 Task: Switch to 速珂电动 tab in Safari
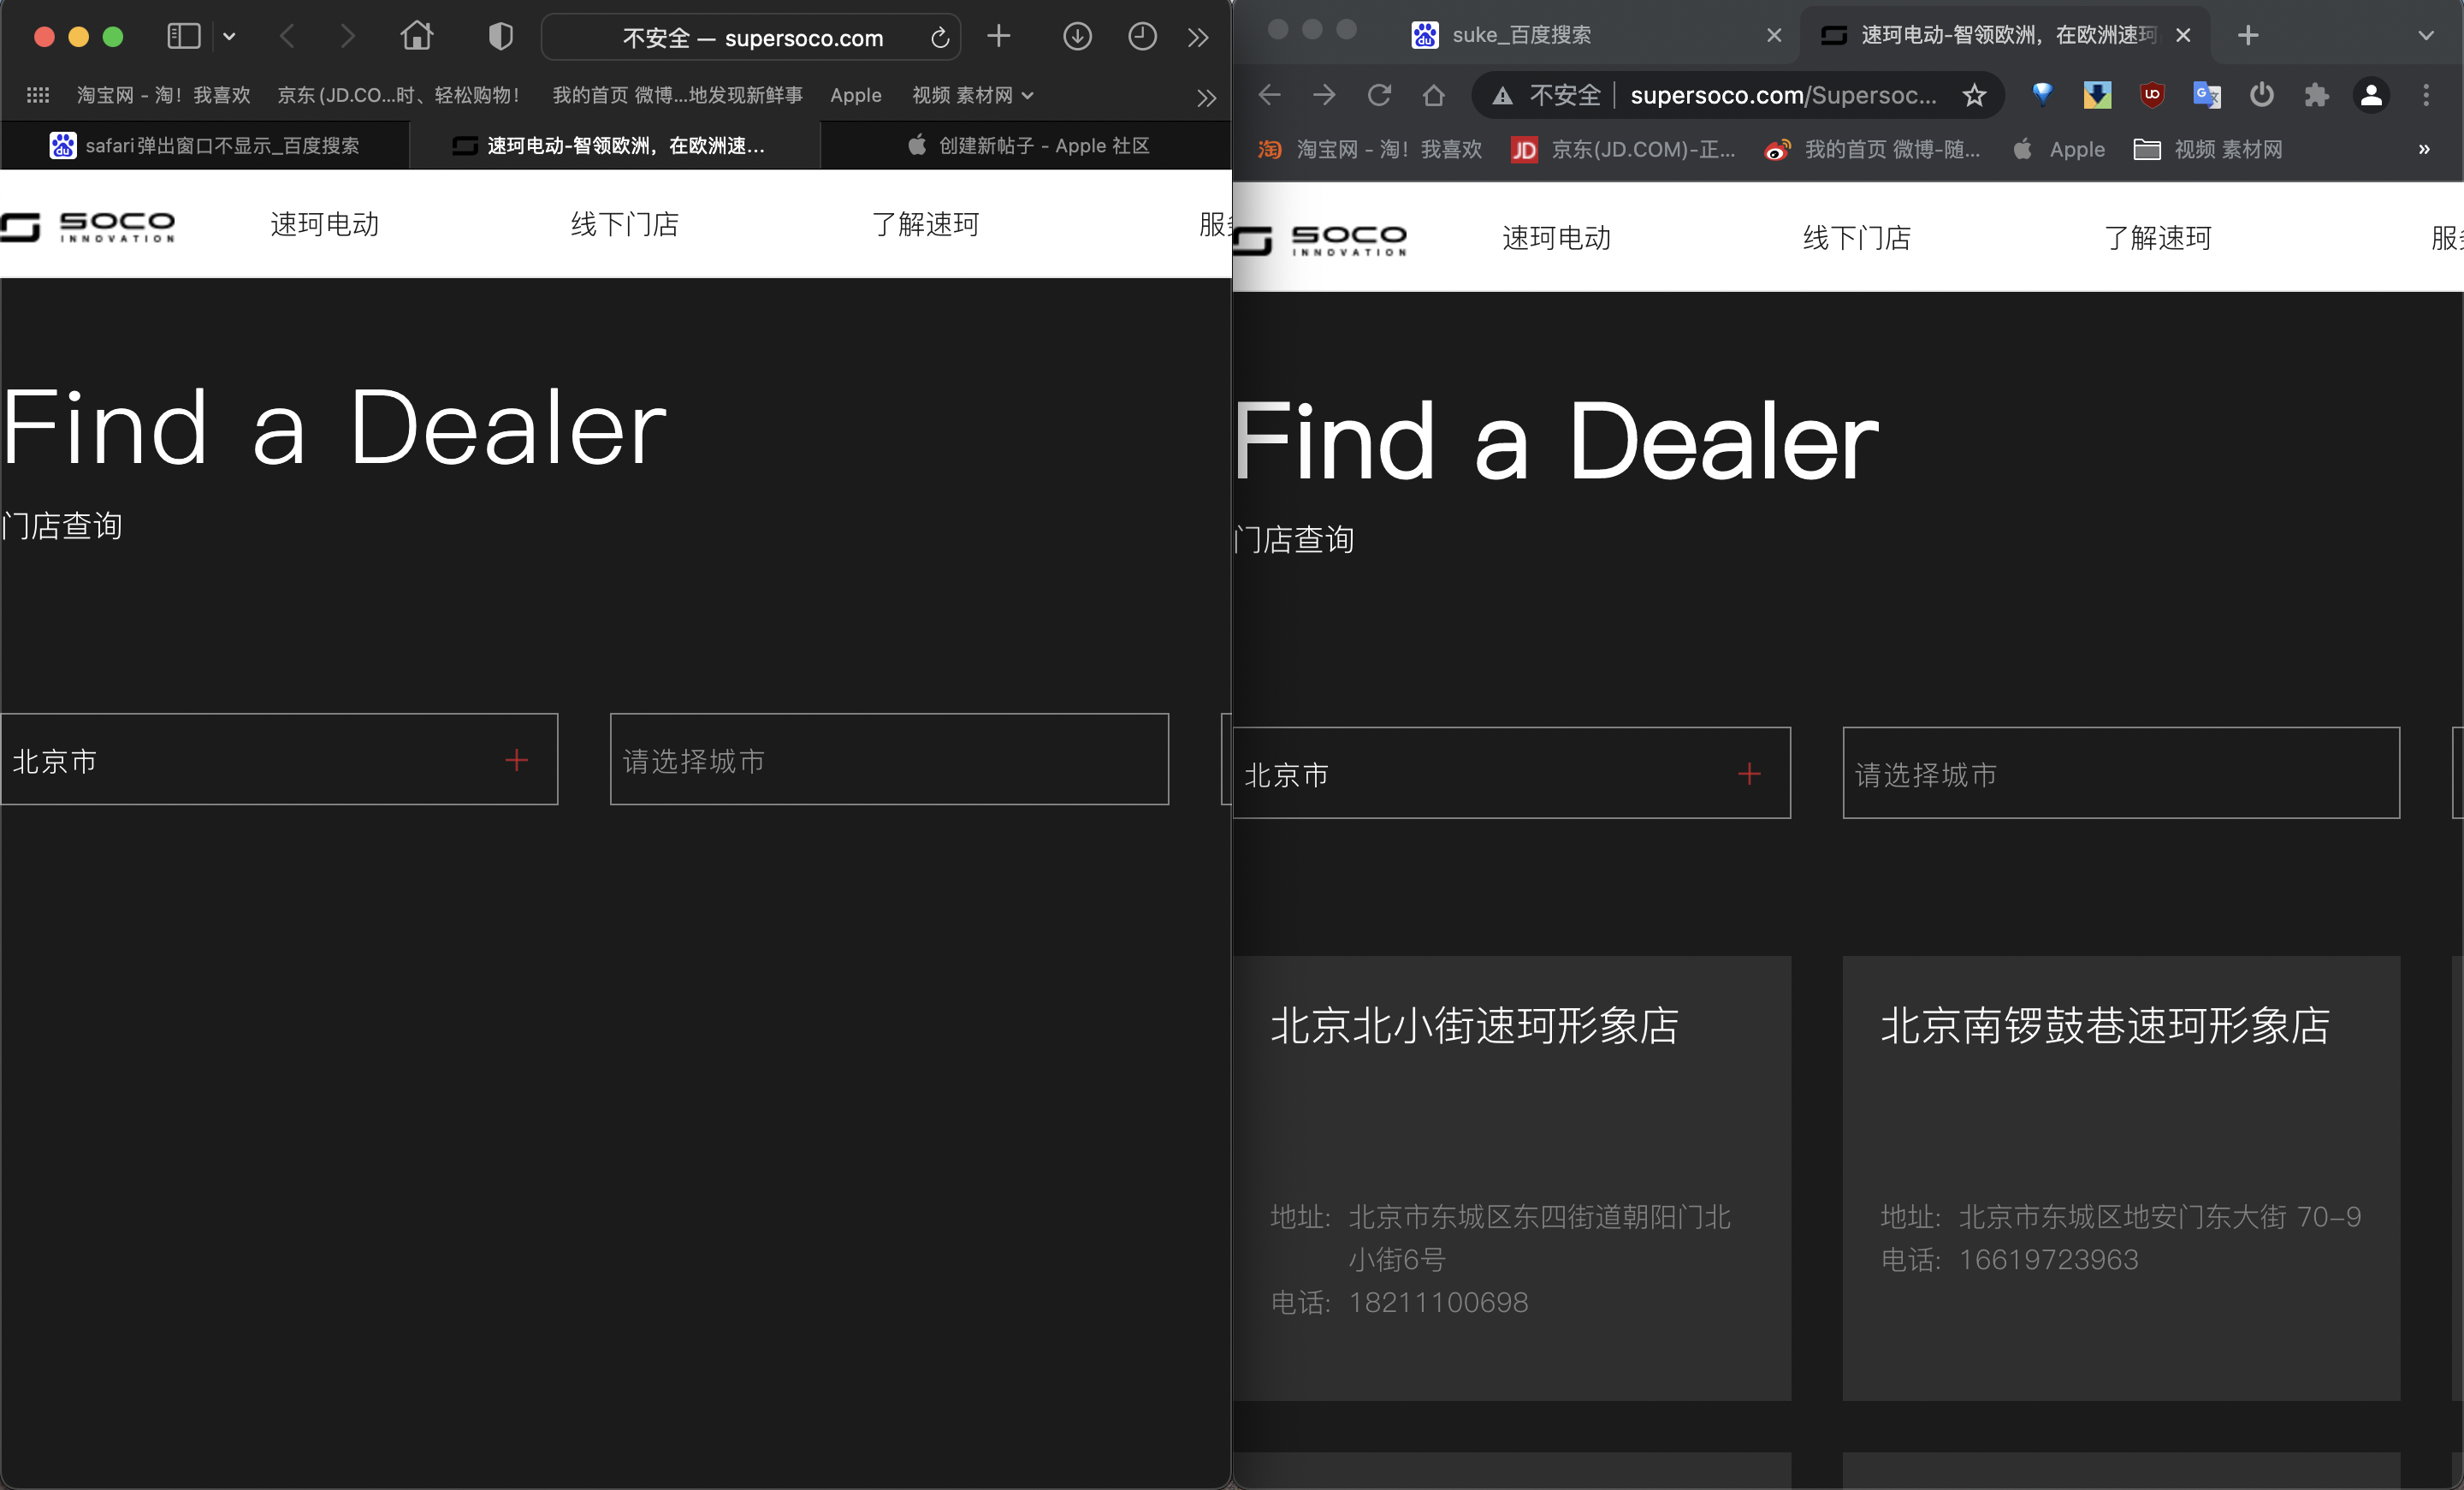(615, 146)
